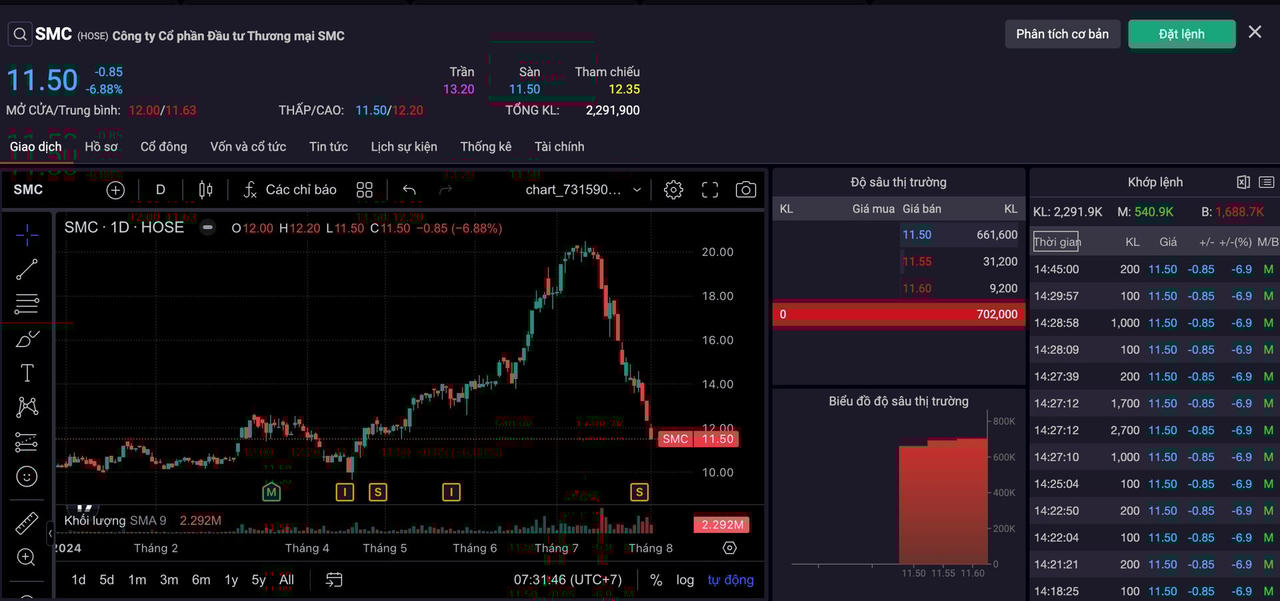Set chart range to All

(287, 580)
